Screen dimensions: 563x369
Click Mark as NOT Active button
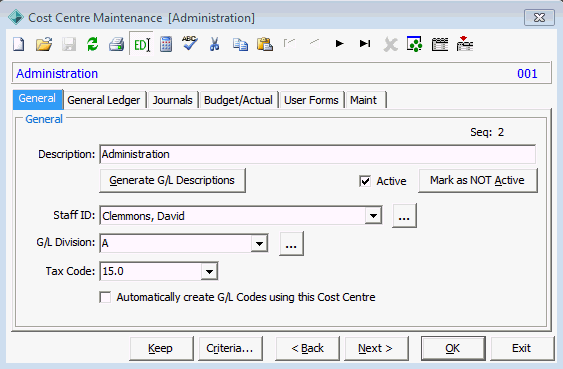[x=478, y=180]
